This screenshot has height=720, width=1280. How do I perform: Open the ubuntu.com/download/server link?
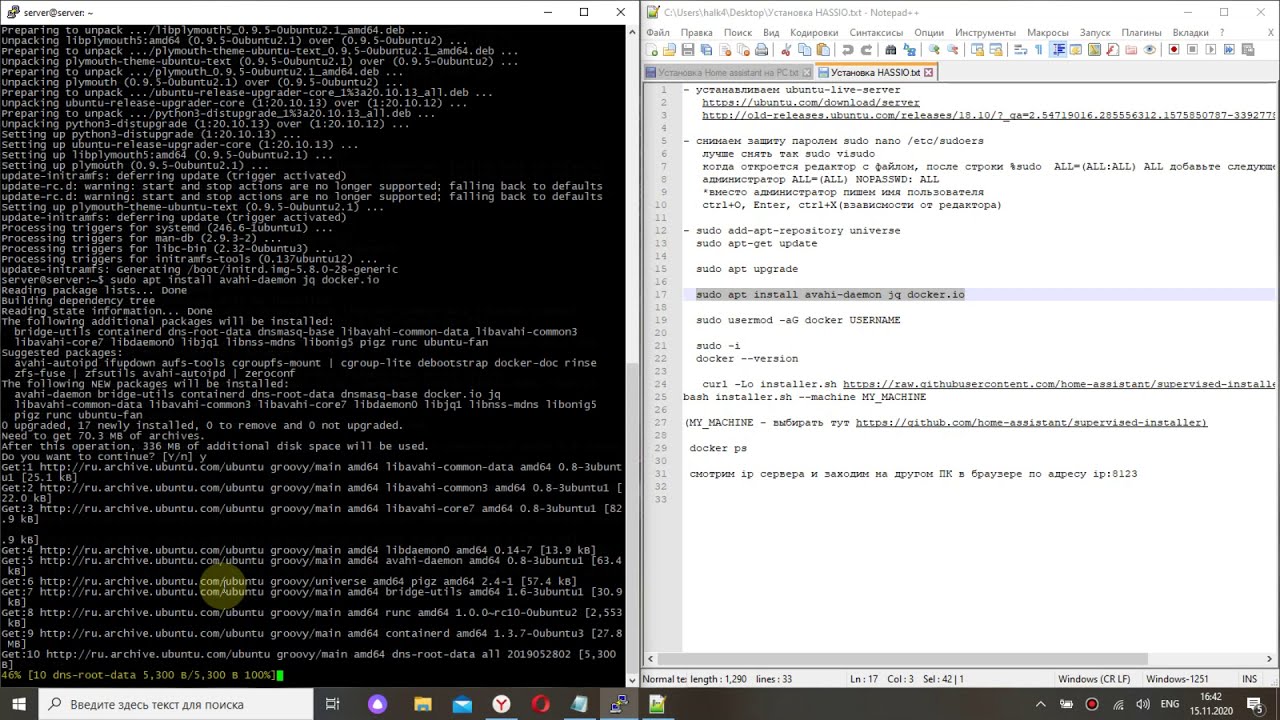click(810, 102)
